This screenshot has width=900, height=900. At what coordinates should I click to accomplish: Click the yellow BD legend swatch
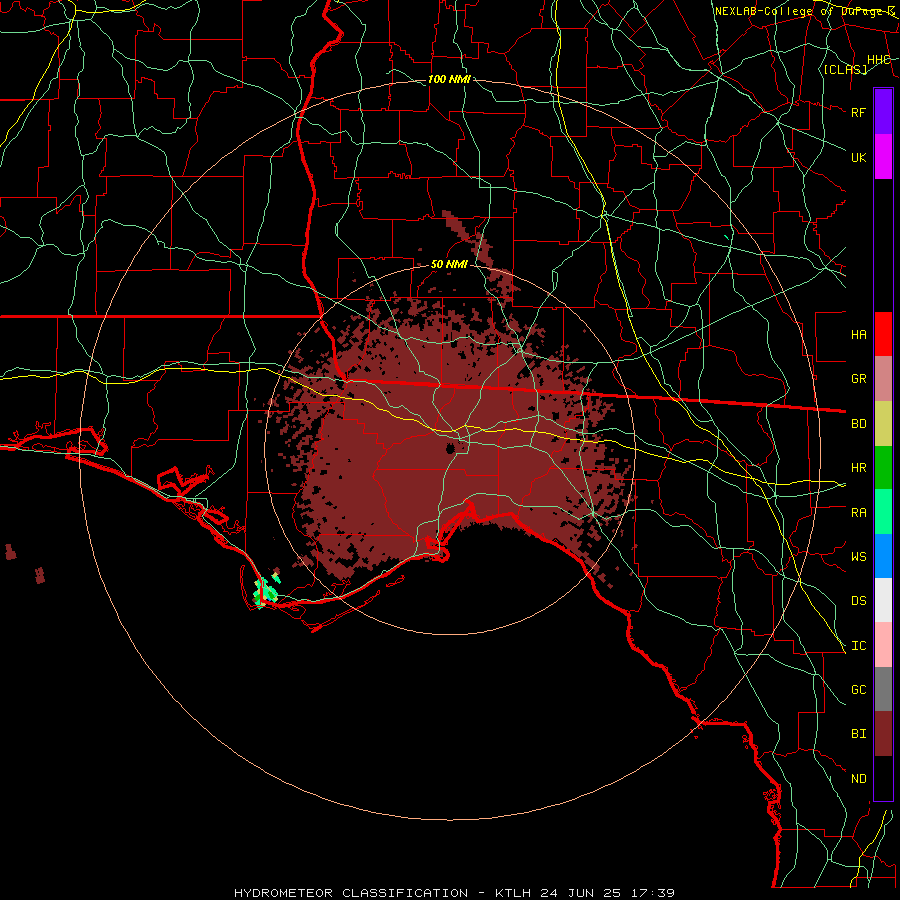click(883, 423)
